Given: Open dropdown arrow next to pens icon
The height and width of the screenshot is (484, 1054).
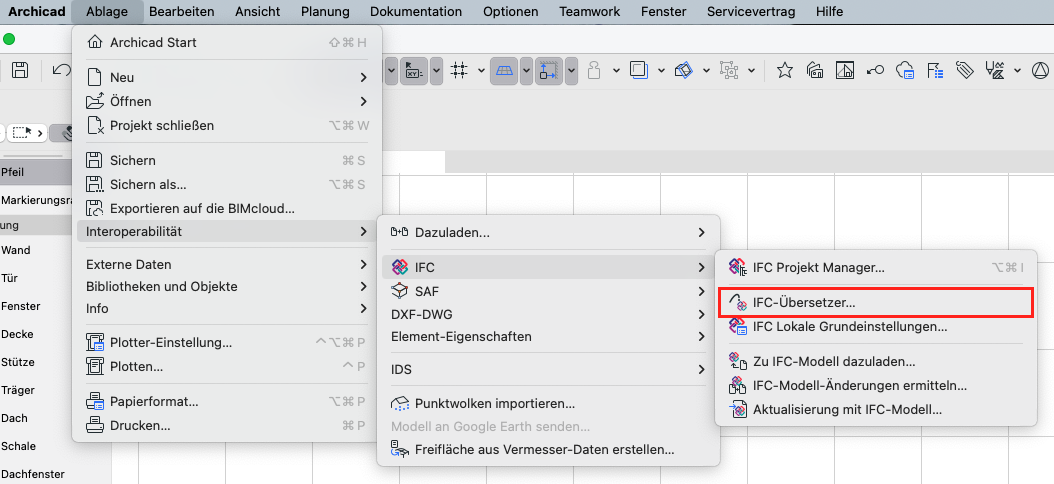Looking at the screenshot, I should 1018,70.
